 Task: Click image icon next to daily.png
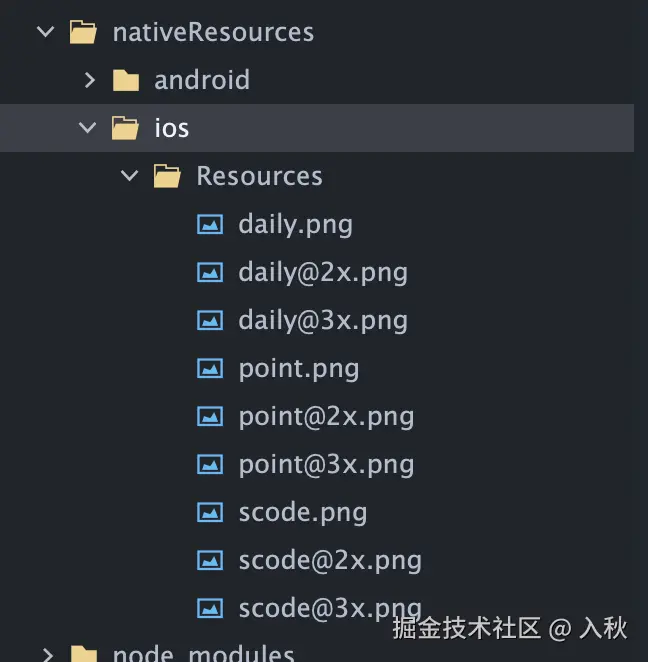209,224
